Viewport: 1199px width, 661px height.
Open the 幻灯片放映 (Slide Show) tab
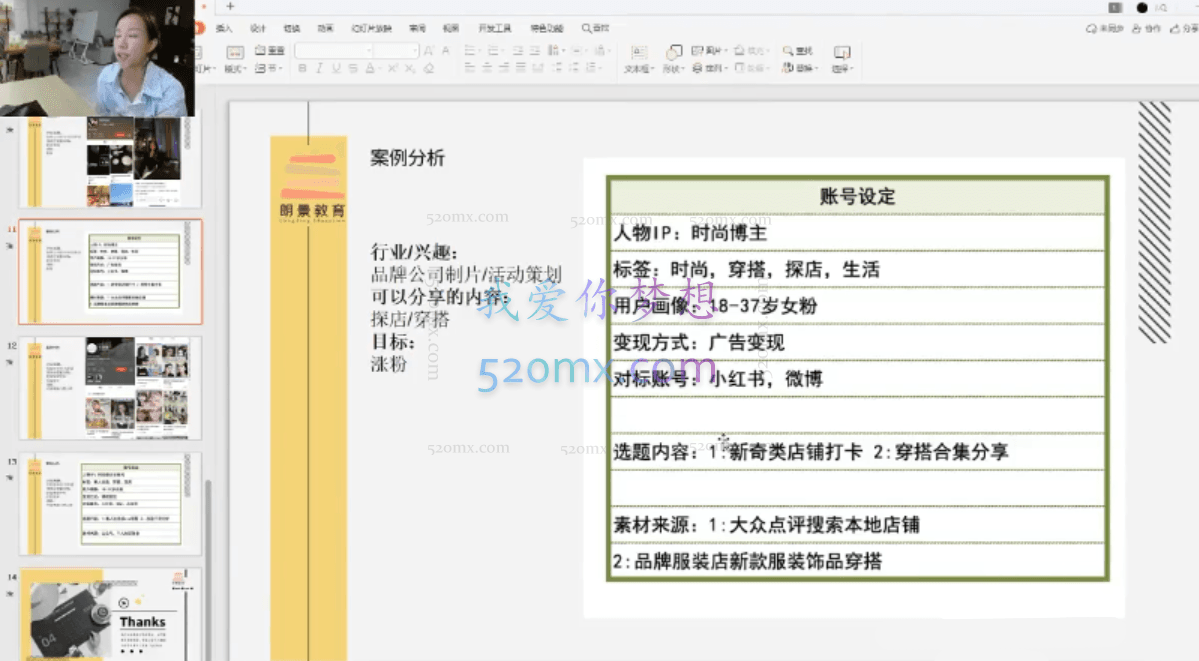371,28
